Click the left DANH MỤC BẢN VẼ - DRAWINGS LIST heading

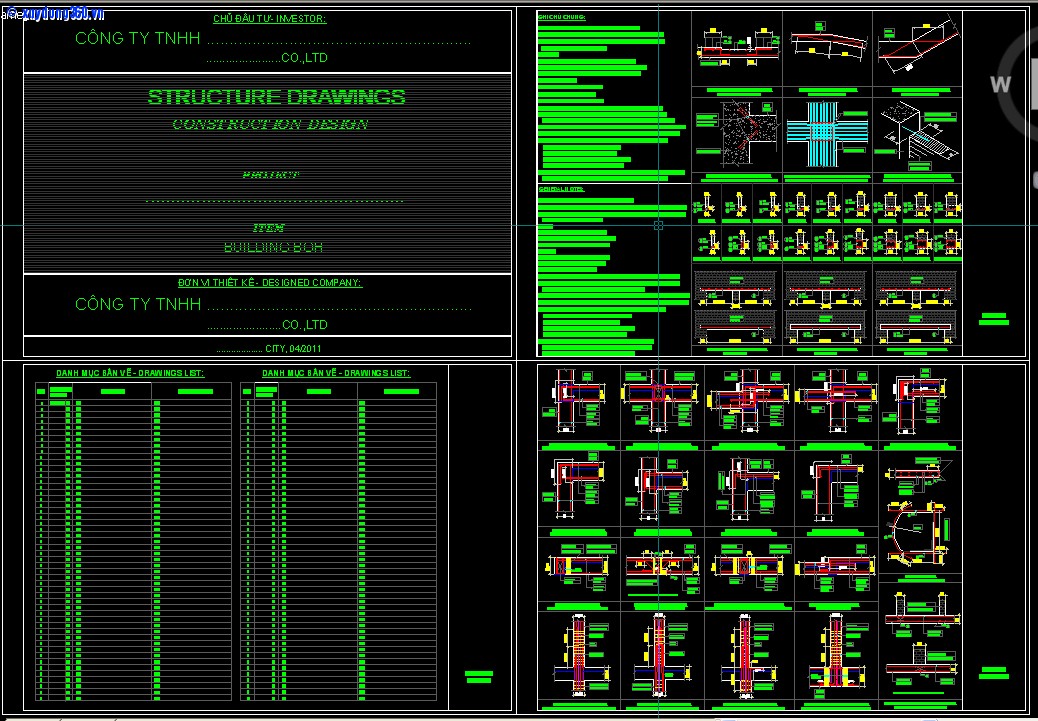(130, 373)
